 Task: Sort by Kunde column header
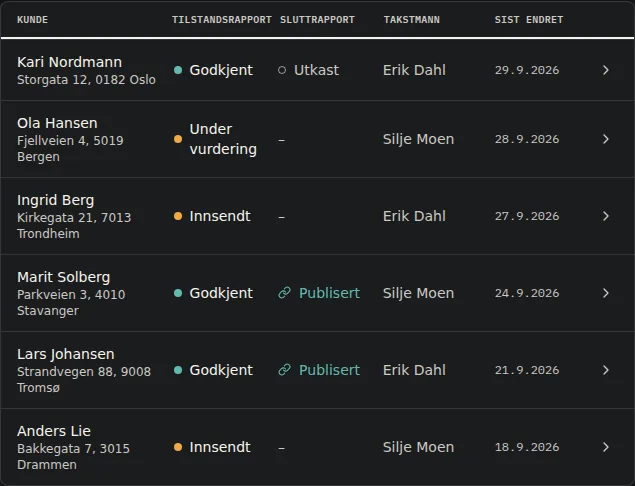pos(32,19)
